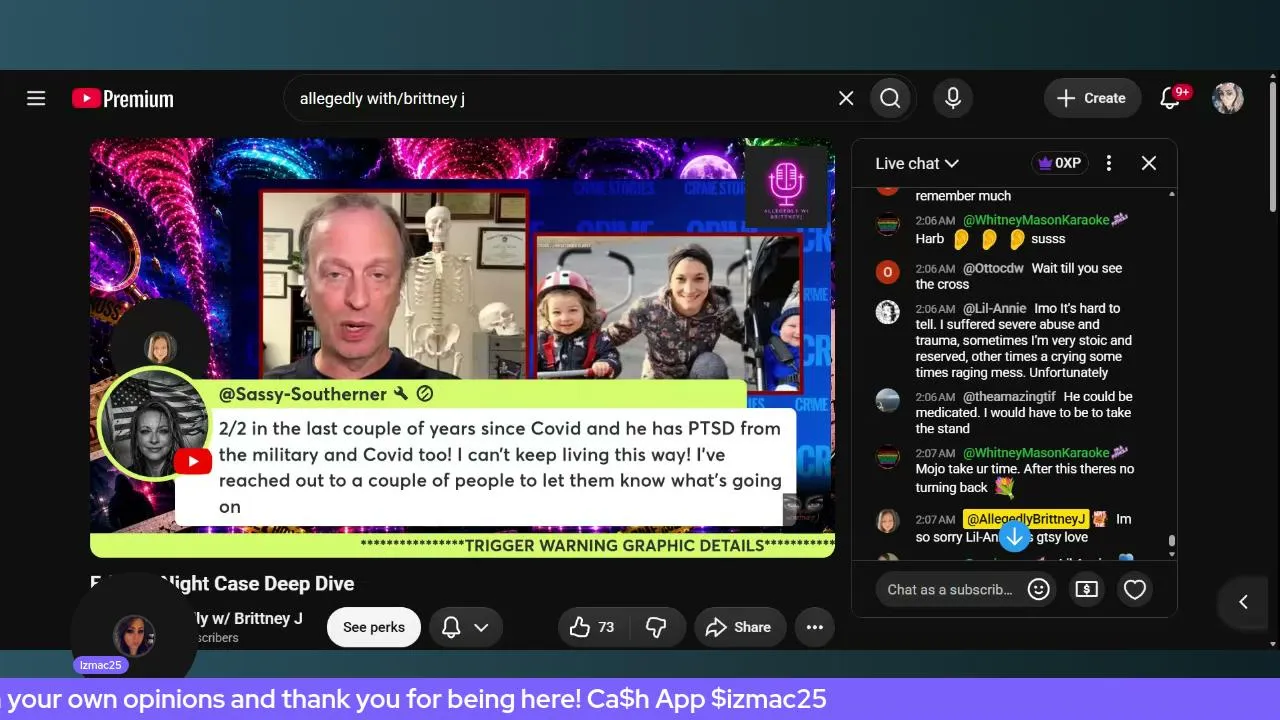
Task: Open @Lil-Annie chat author name
Action: (x=994, y=308)
